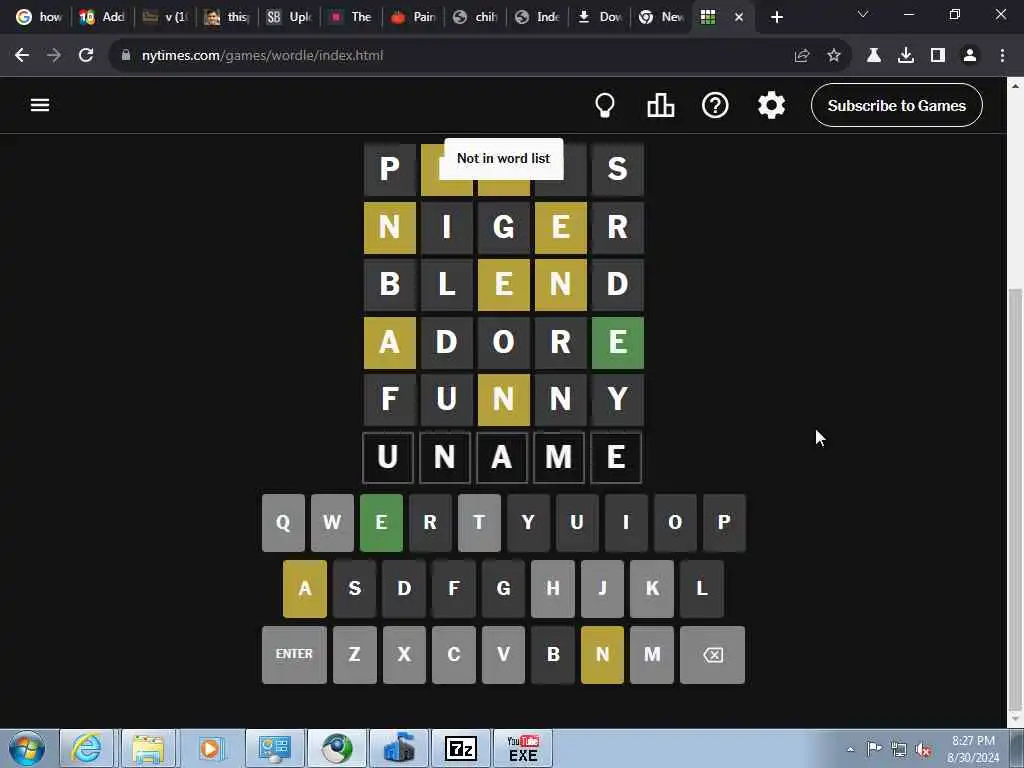Open Windows Explorer folder in taskbar
Image resolution: width=1024 pixels, height=768 pixels.
(148, 748)
